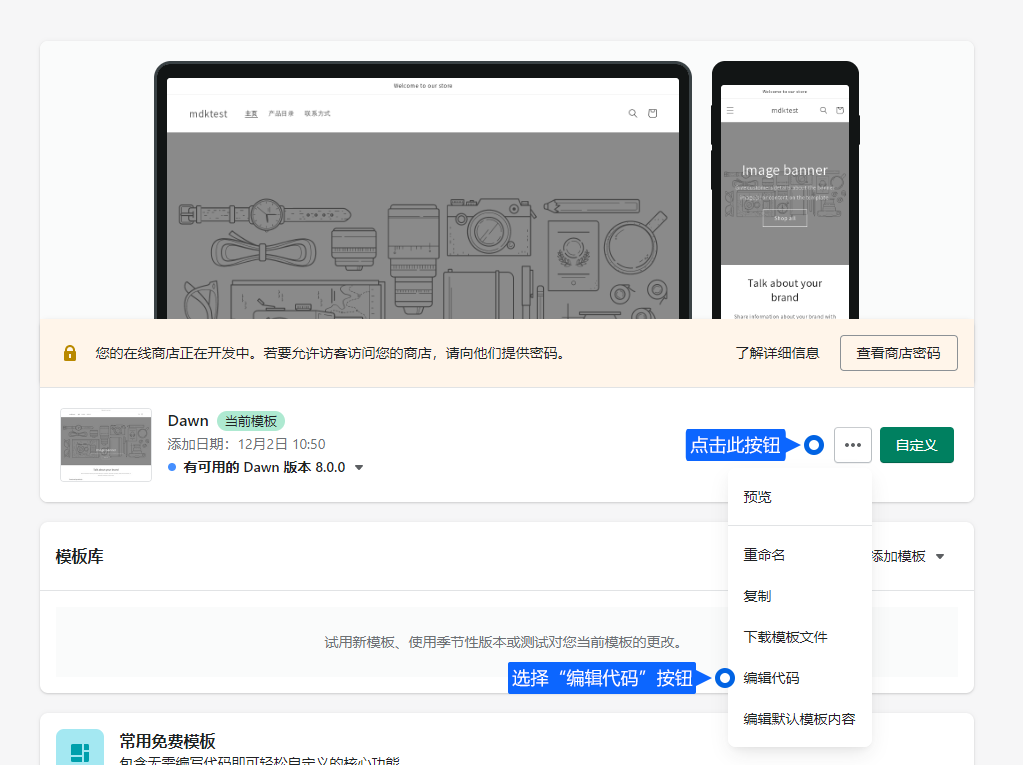Click the cart icon in desktop preview
Image resolution: width=1023 pixels, height=765 pixels.
tap(653, 114)
